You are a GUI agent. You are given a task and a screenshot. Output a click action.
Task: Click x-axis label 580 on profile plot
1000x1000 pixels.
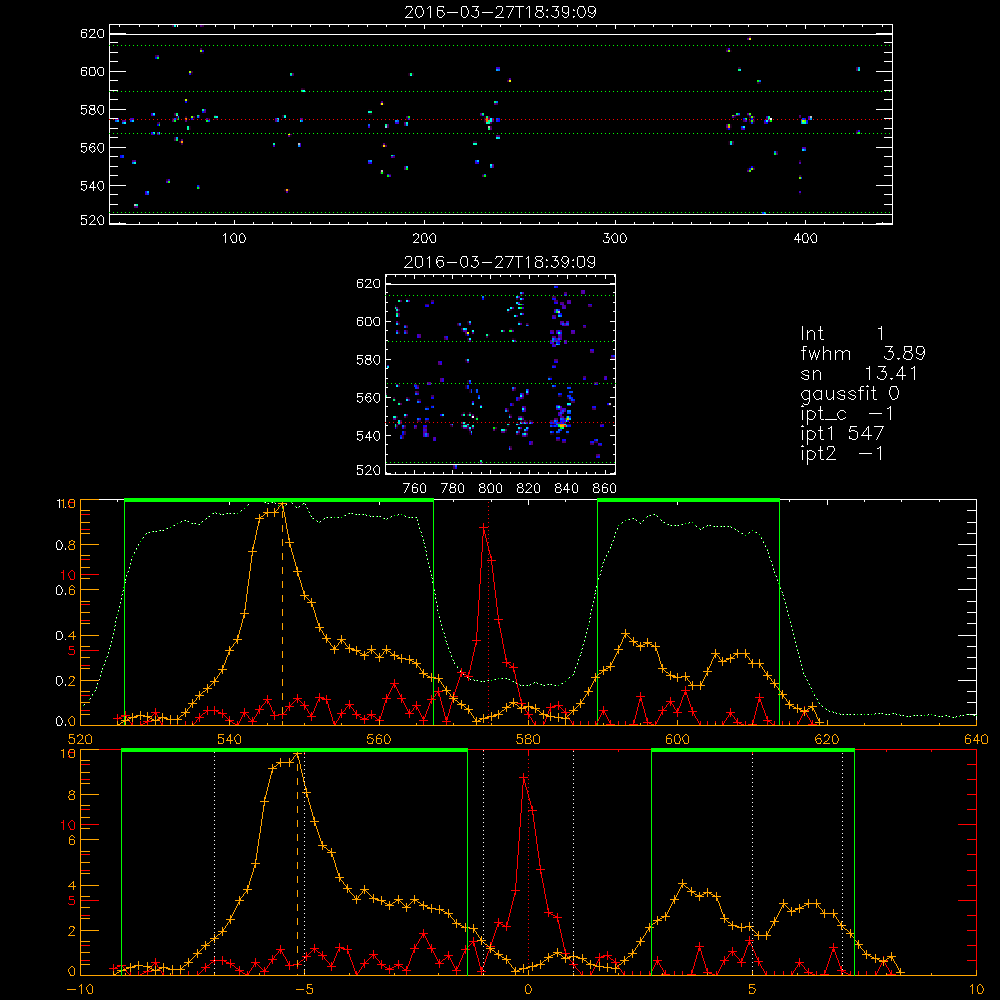pos(528,739)
